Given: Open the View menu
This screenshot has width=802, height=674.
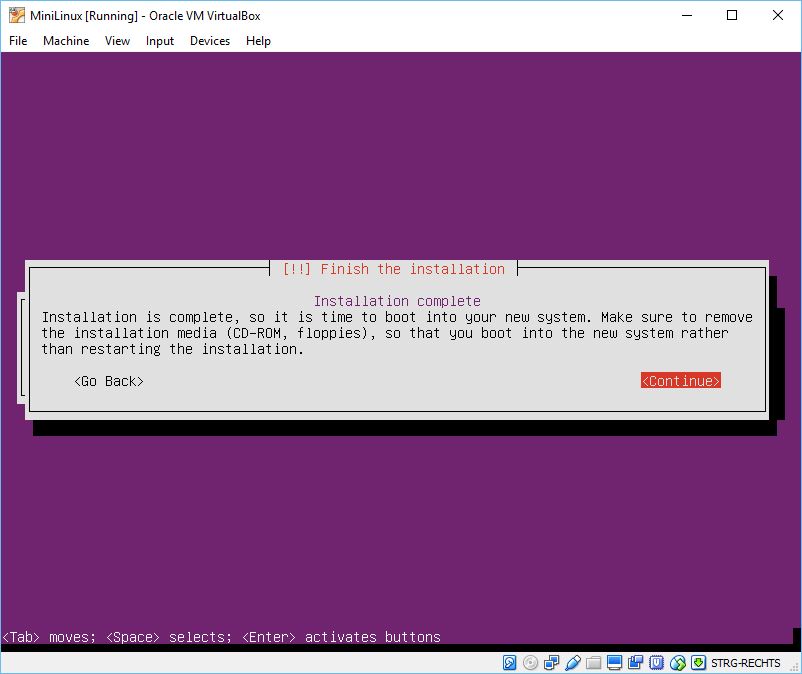Looking at the screenshot, I should [117, 41].
